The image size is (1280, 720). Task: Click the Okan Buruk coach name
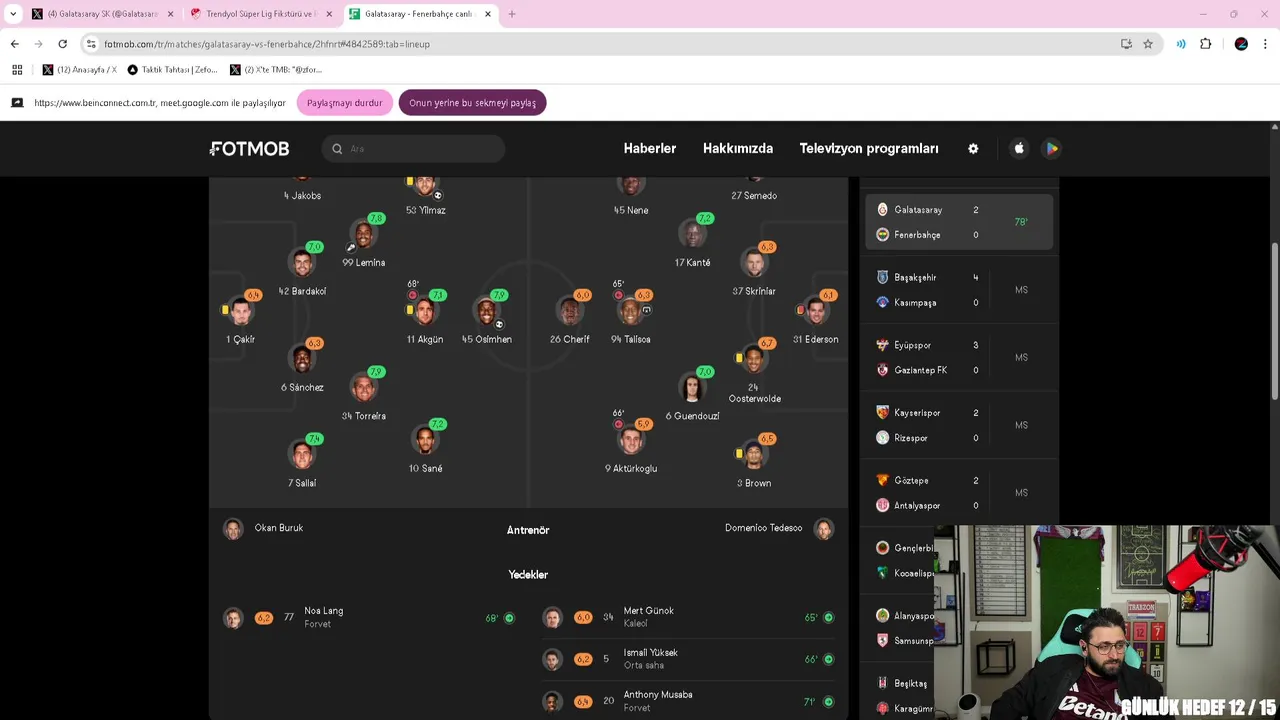coord(279,528)
